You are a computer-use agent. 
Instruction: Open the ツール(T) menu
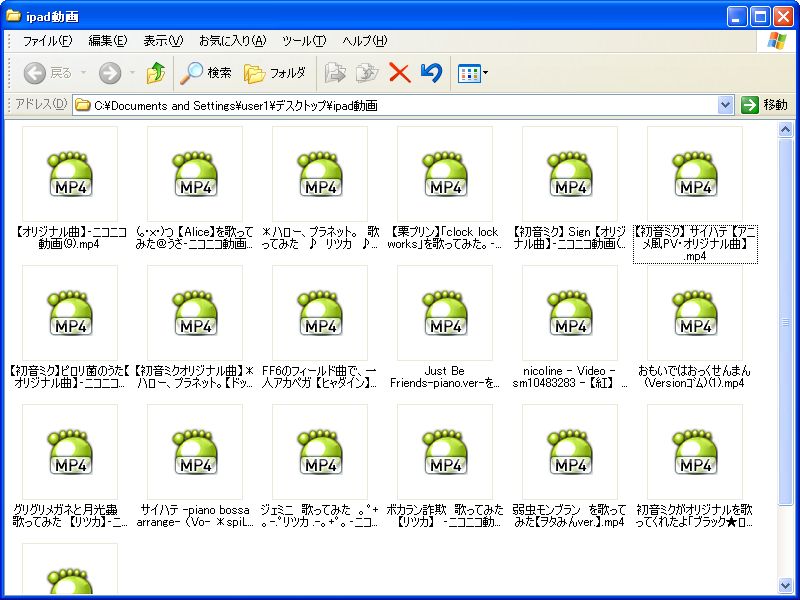click(304, 41)
